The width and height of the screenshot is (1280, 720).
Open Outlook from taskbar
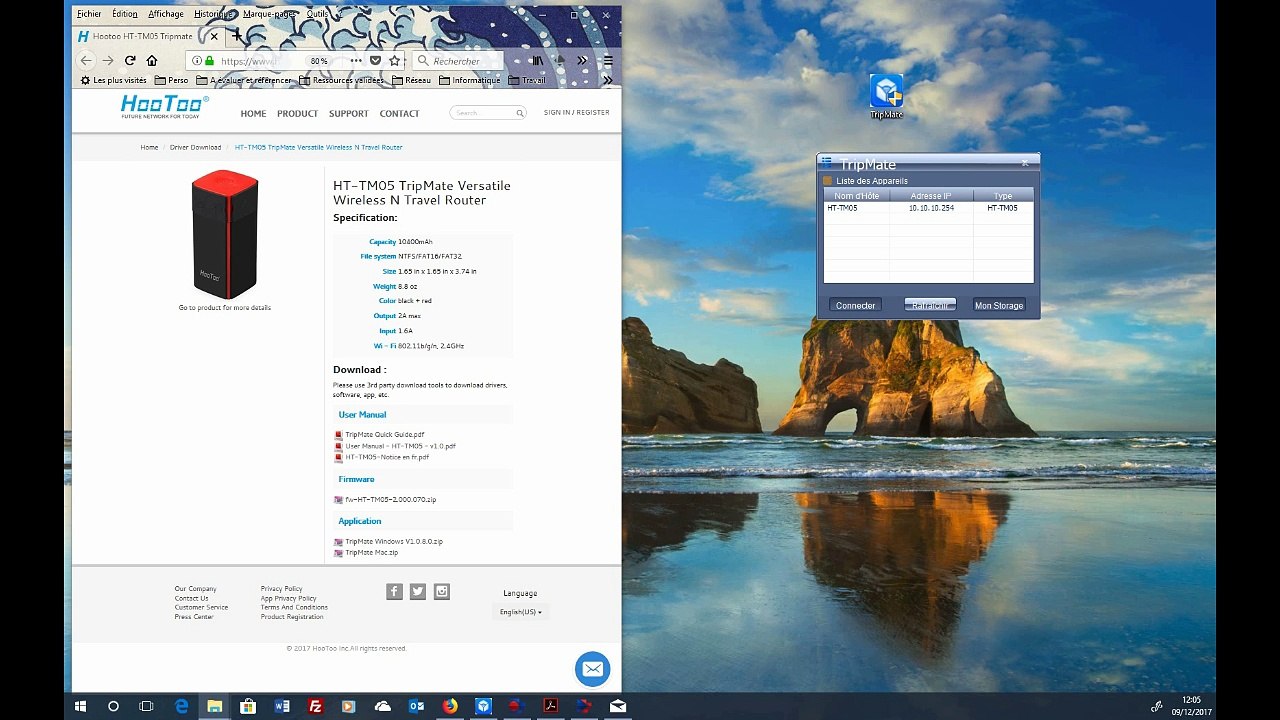[x=416, y=706]
